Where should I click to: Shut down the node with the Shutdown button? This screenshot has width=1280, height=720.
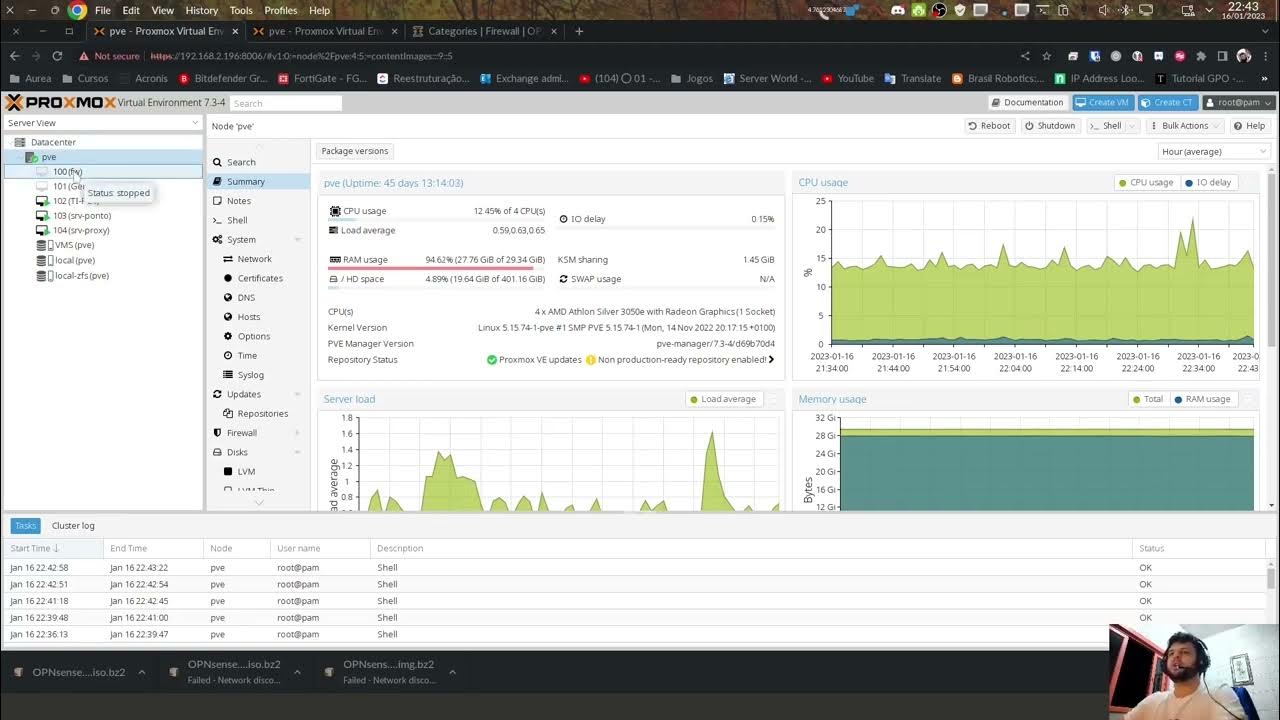click(1050, 126)
